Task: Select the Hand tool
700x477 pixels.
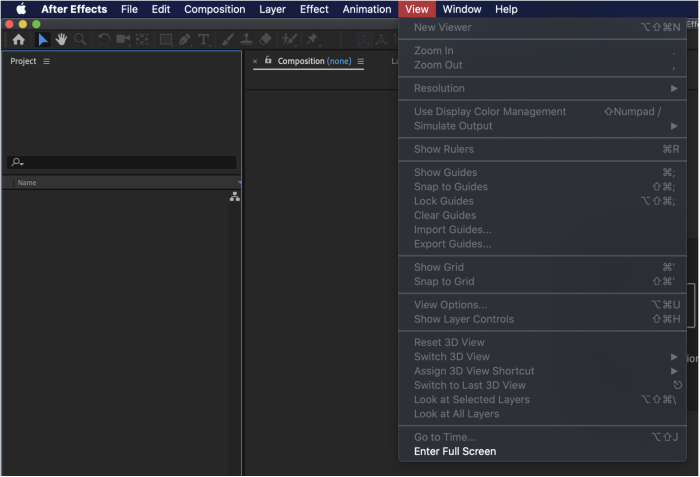Action: [61, 40]
